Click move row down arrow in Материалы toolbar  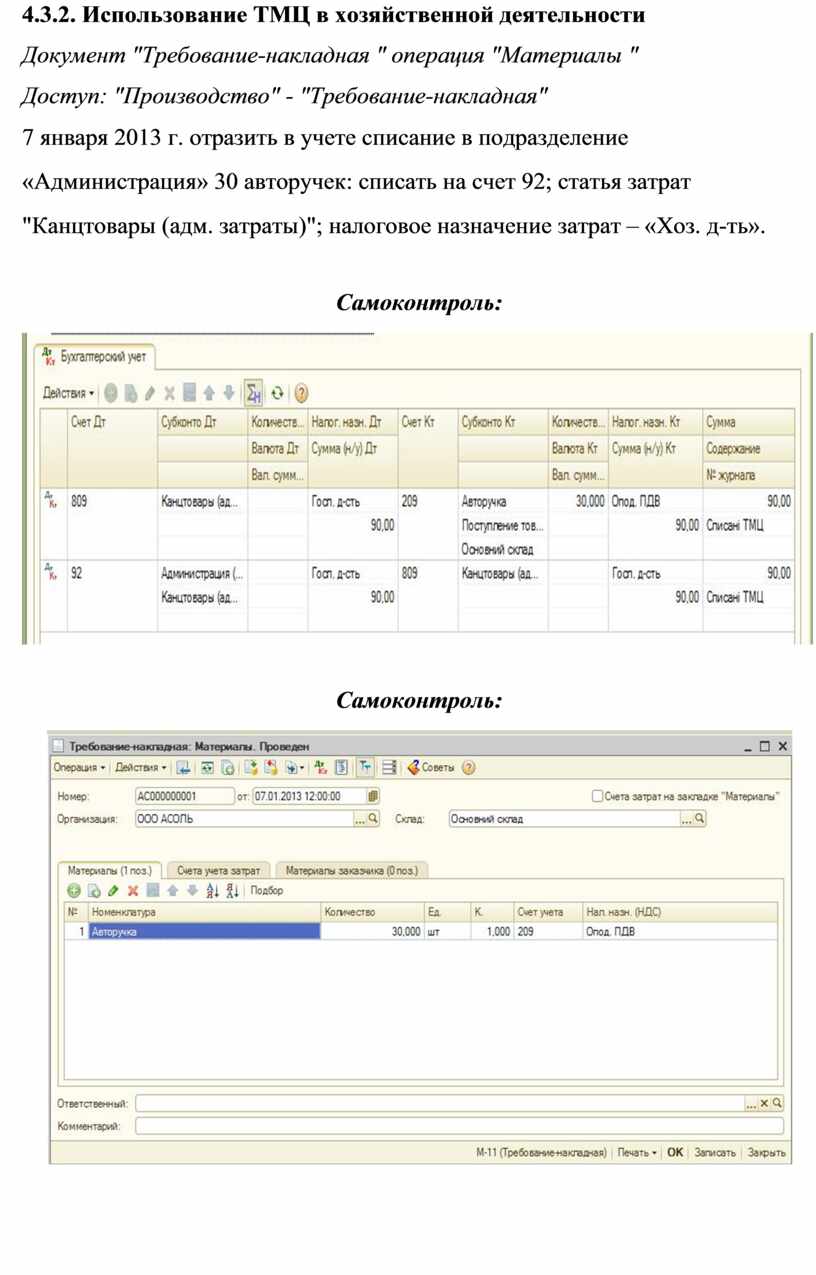pyautogui.click(x=192, y=890)
